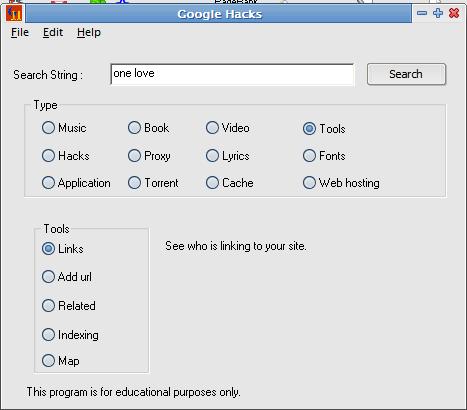Enable the Indexing tool radio button
This screenshot has height=410, width=467.
coord(70,335)
